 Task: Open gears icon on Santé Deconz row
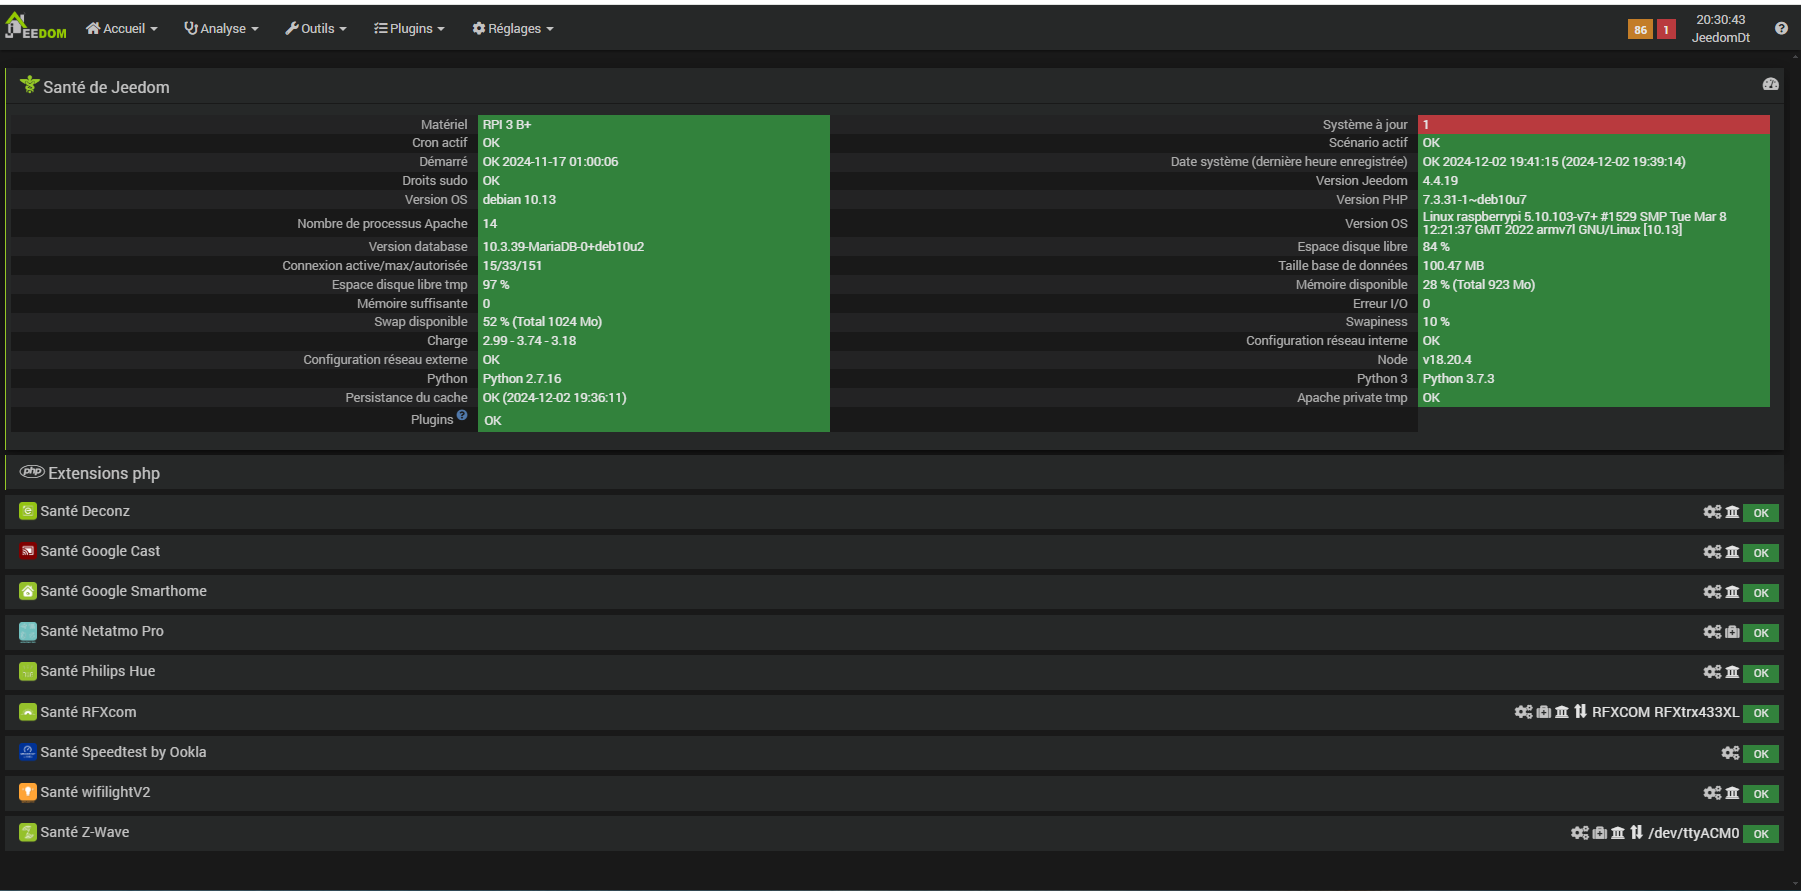(x=1712, y=512)
